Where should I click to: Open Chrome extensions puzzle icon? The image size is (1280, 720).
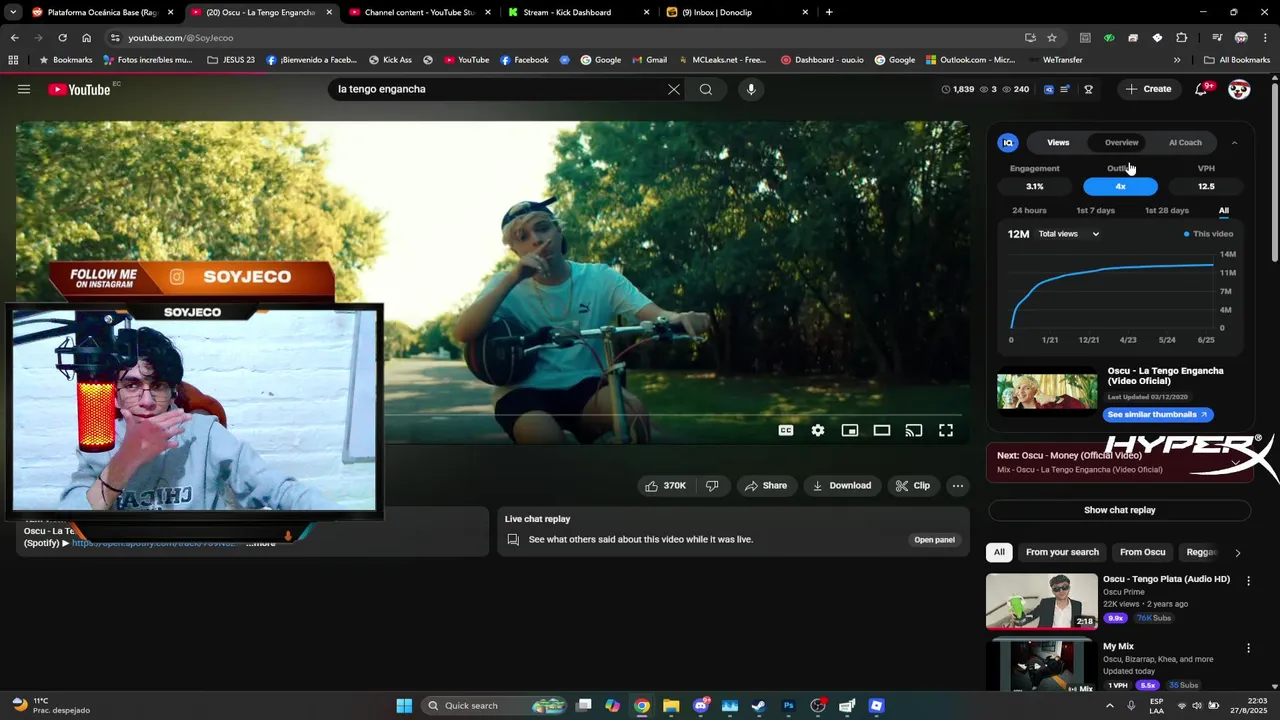(1182, 38)
